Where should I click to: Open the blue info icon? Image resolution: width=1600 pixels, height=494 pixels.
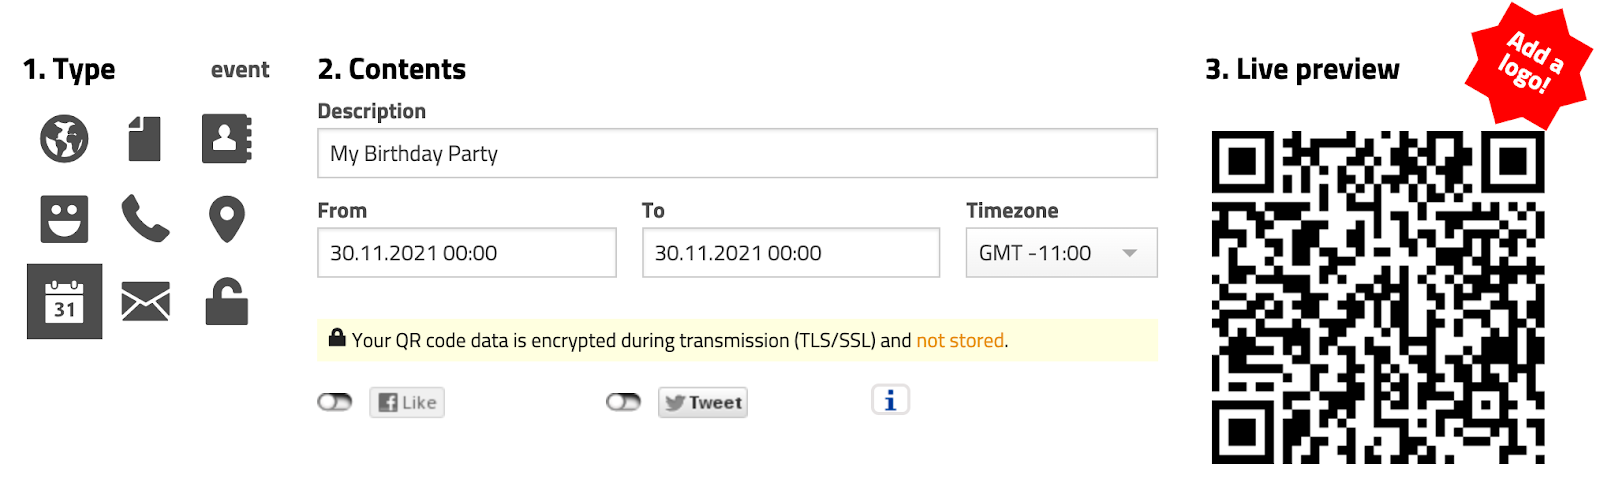point(890,400)
